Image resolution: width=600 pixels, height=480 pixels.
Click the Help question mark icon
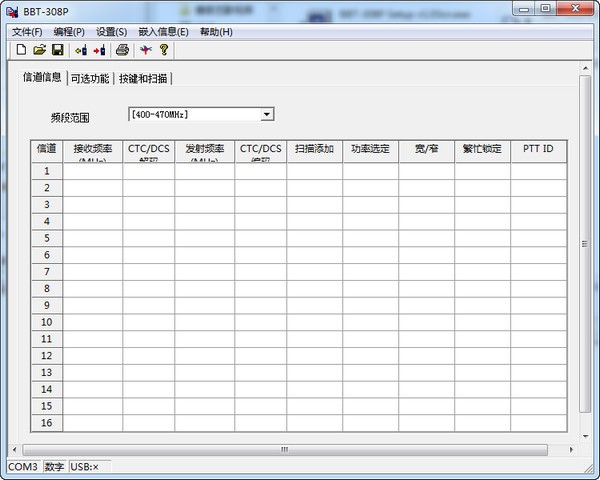pos(164,50)
